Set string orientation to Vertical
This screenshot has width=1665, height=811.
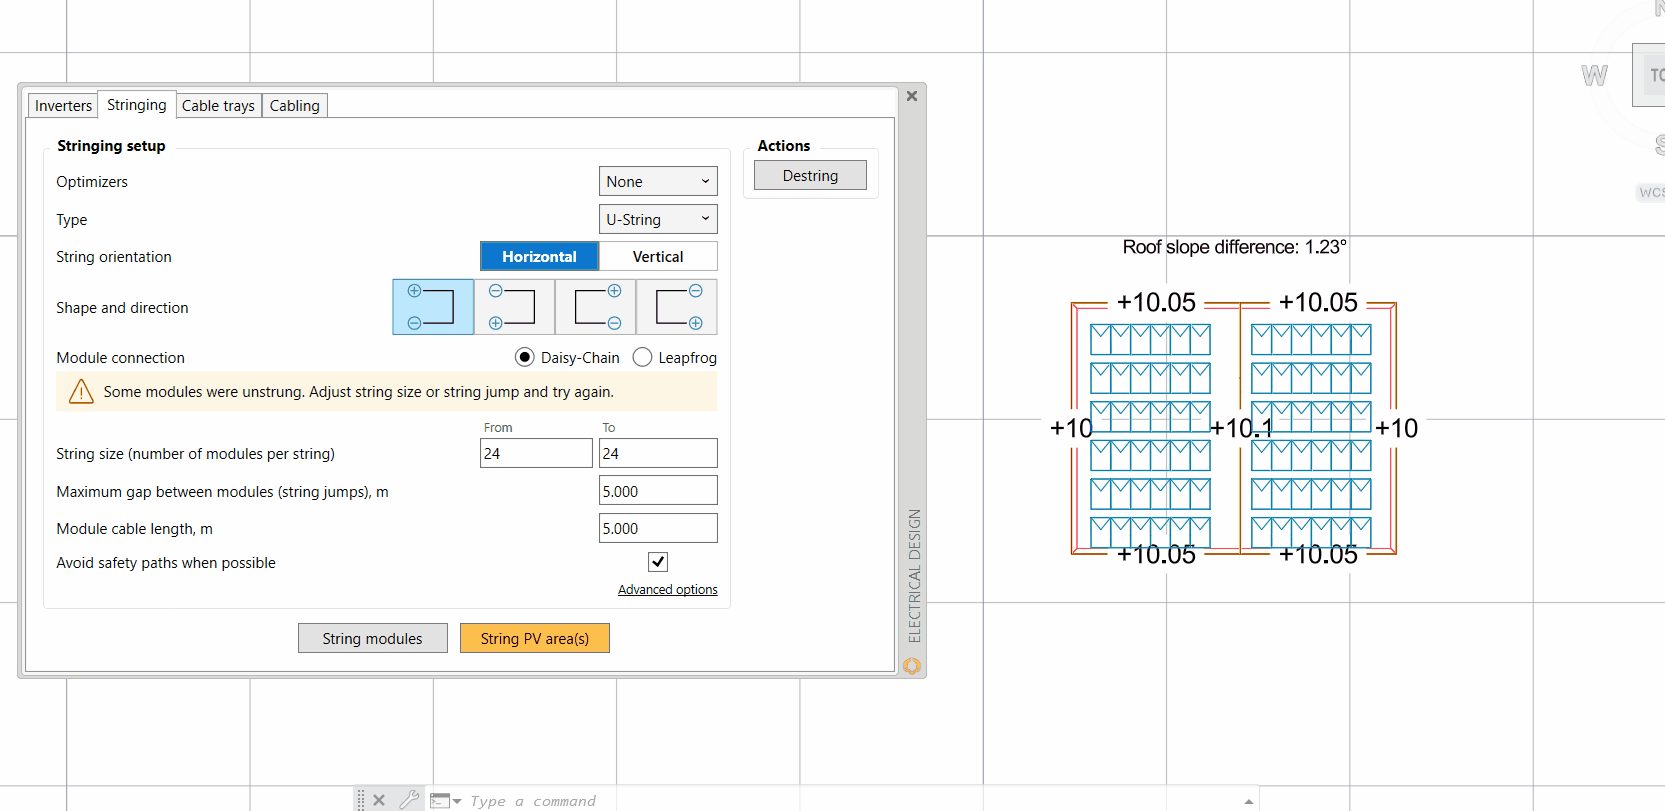coord(658,256)
